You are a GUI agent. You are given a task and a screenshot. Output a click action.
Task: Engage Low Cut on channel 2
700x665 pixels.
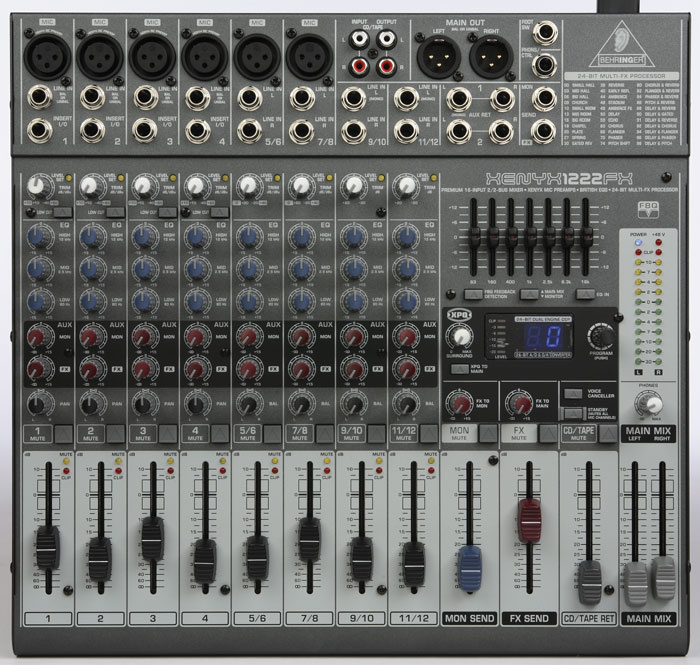(115, 212)
